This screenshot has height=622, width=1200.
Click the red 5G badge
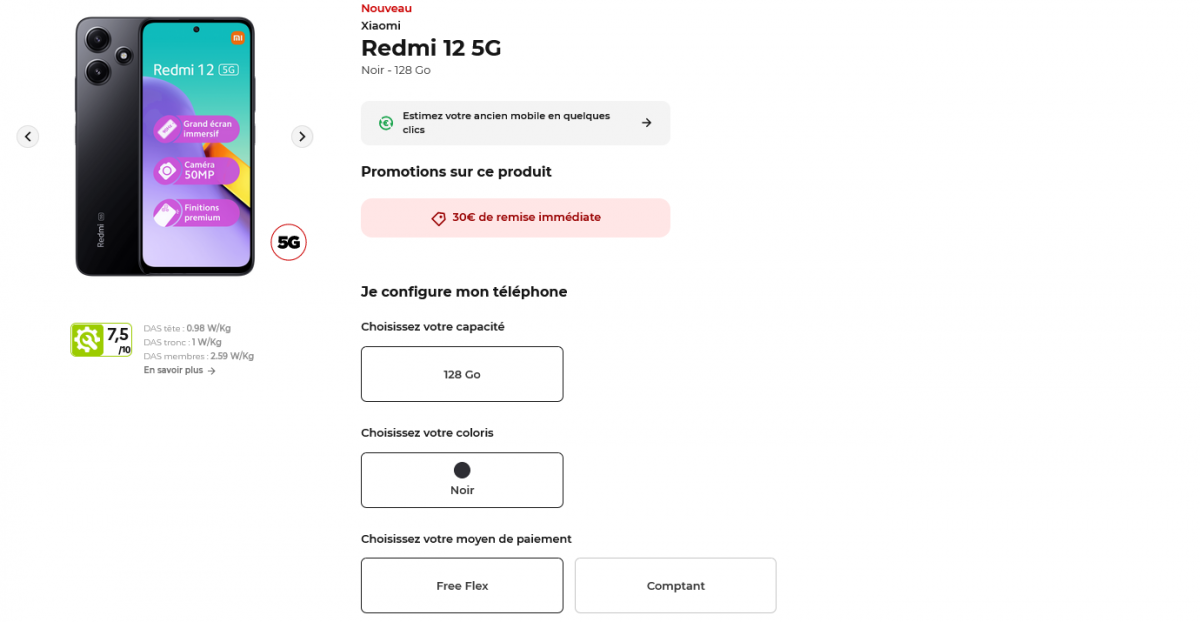[289, 242]
